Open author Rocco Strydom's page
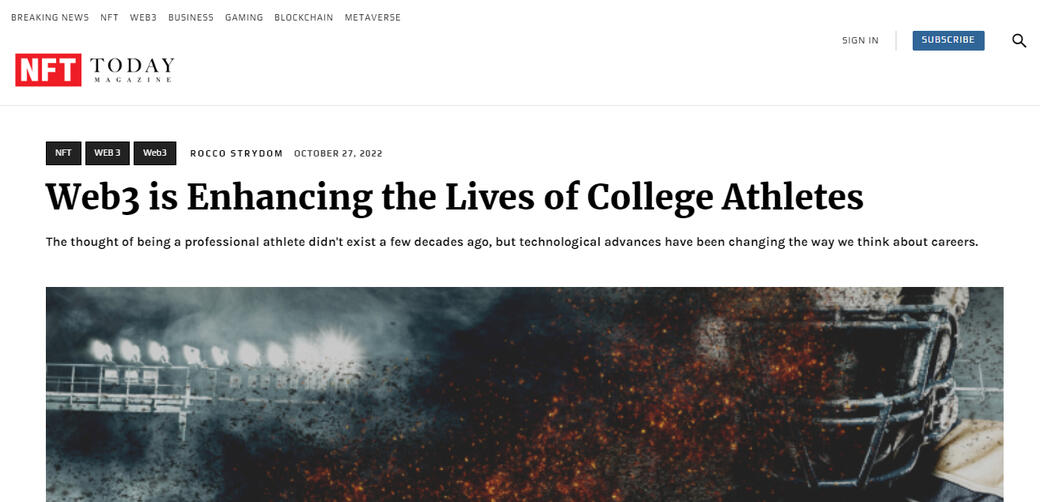 (236, 154)
